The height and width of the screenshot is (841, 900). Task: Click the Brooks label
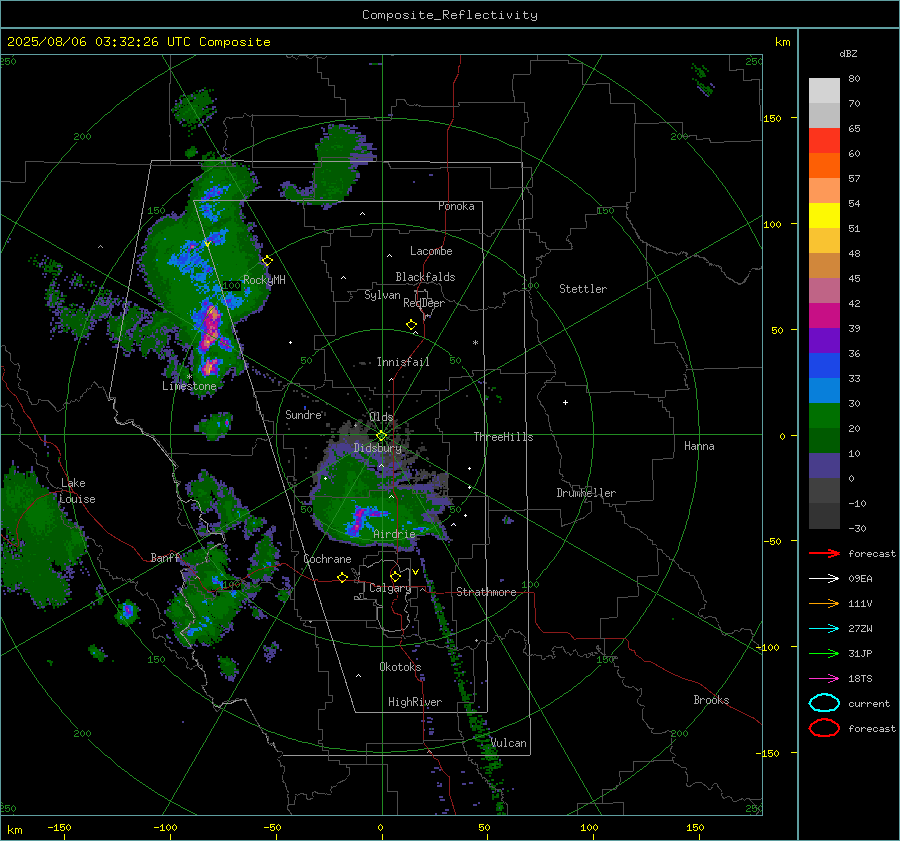pyautogui.click(x=711, y=700)
